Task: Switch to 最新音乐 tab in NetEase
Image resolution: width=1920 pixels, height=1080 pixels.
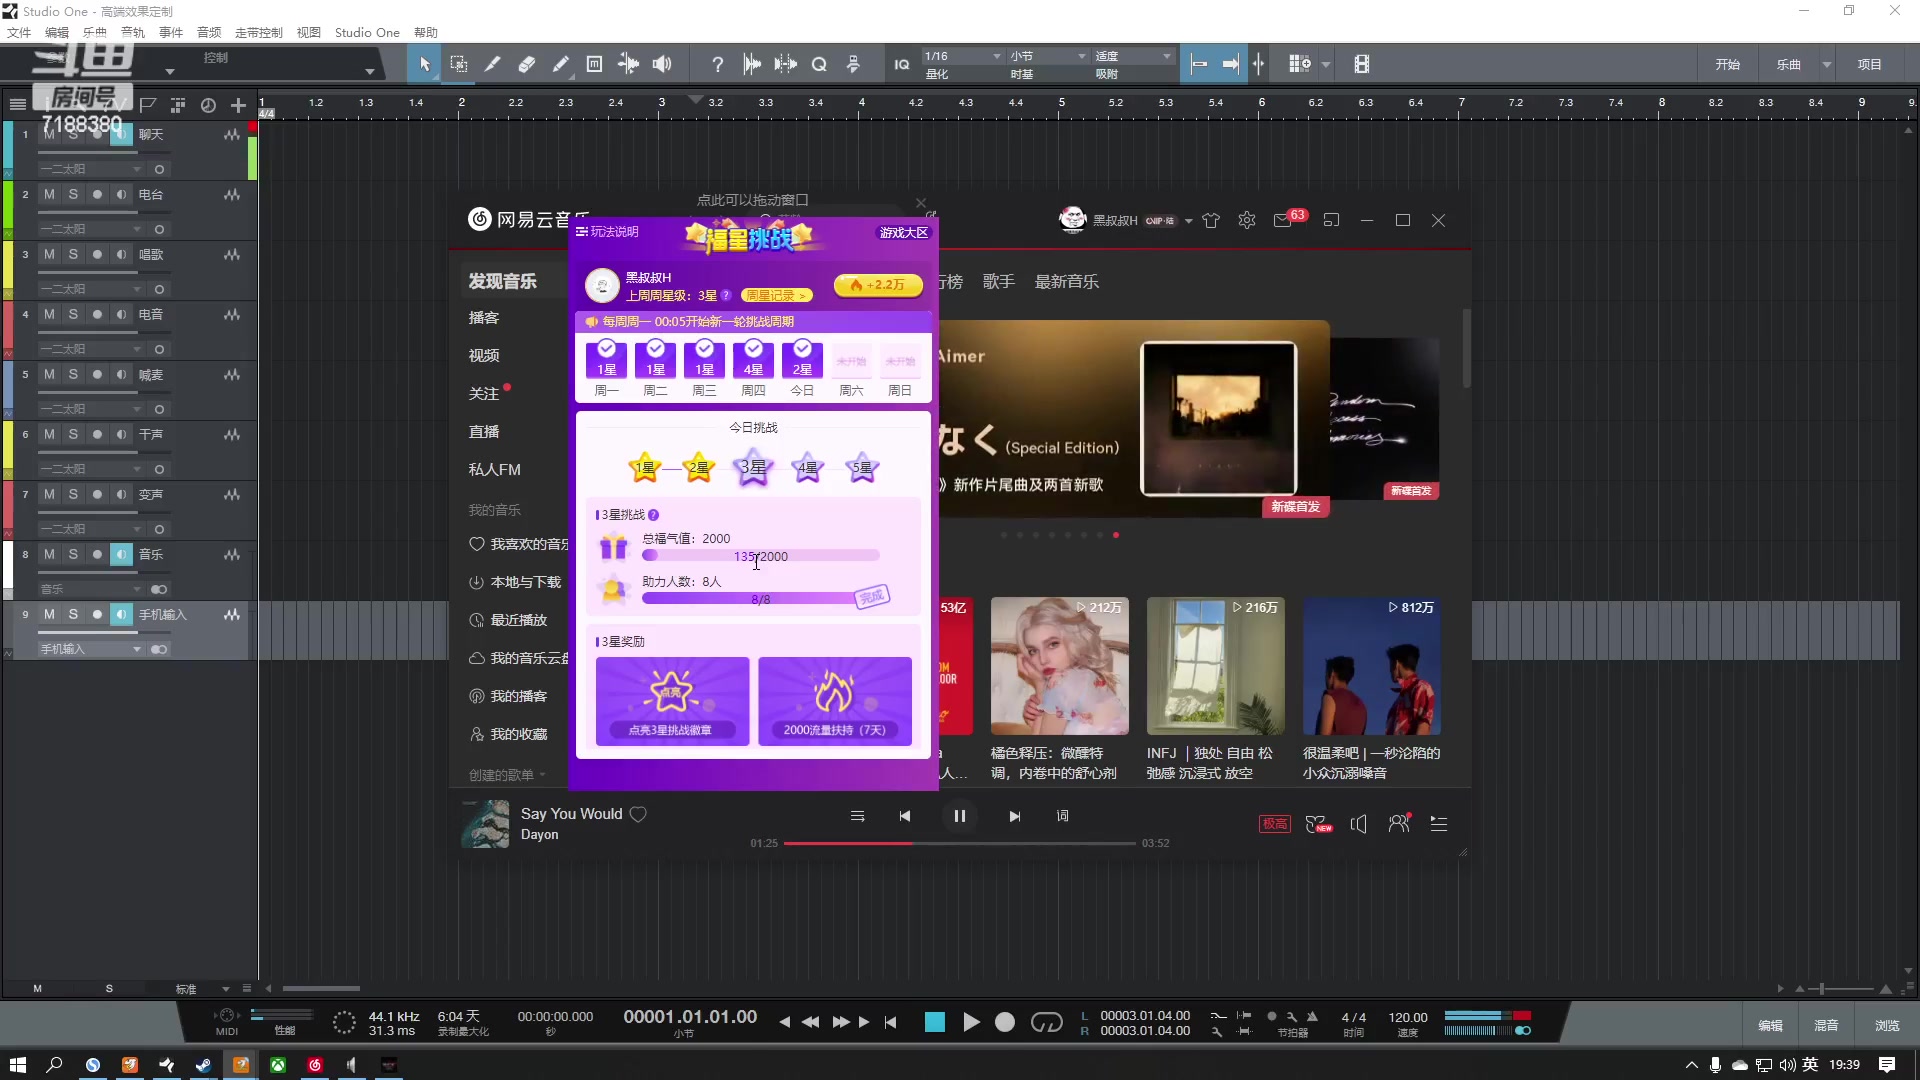Action: click(x=1066, y=282)
